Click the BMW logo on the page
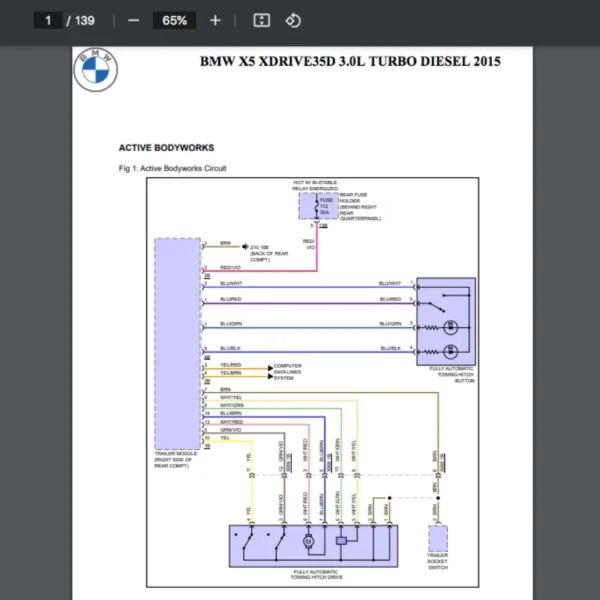The image size is (600, 600). pos(96,68)
